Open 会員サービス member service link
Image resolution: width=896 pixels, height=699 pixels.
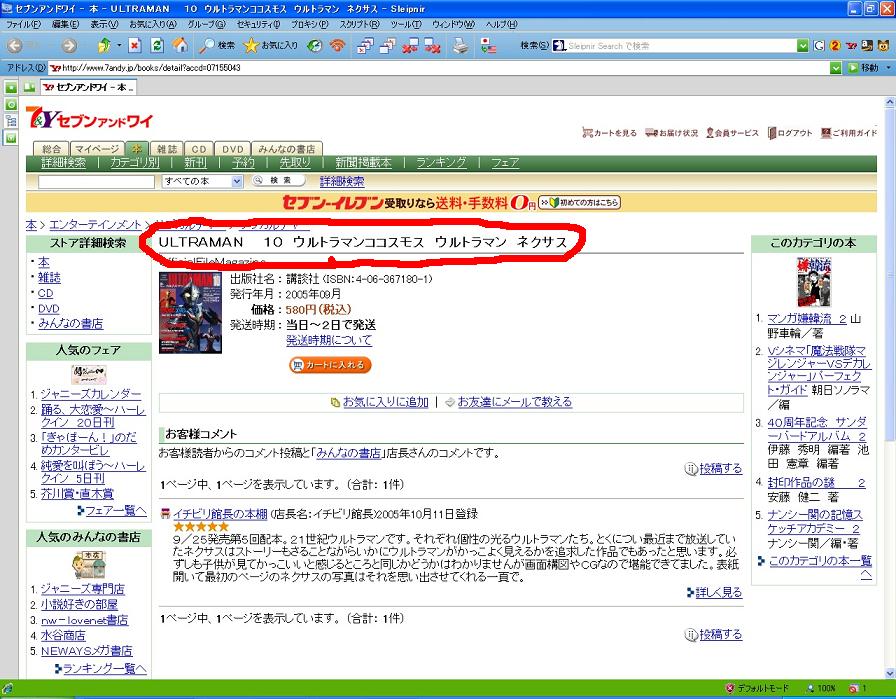[732, 133]
